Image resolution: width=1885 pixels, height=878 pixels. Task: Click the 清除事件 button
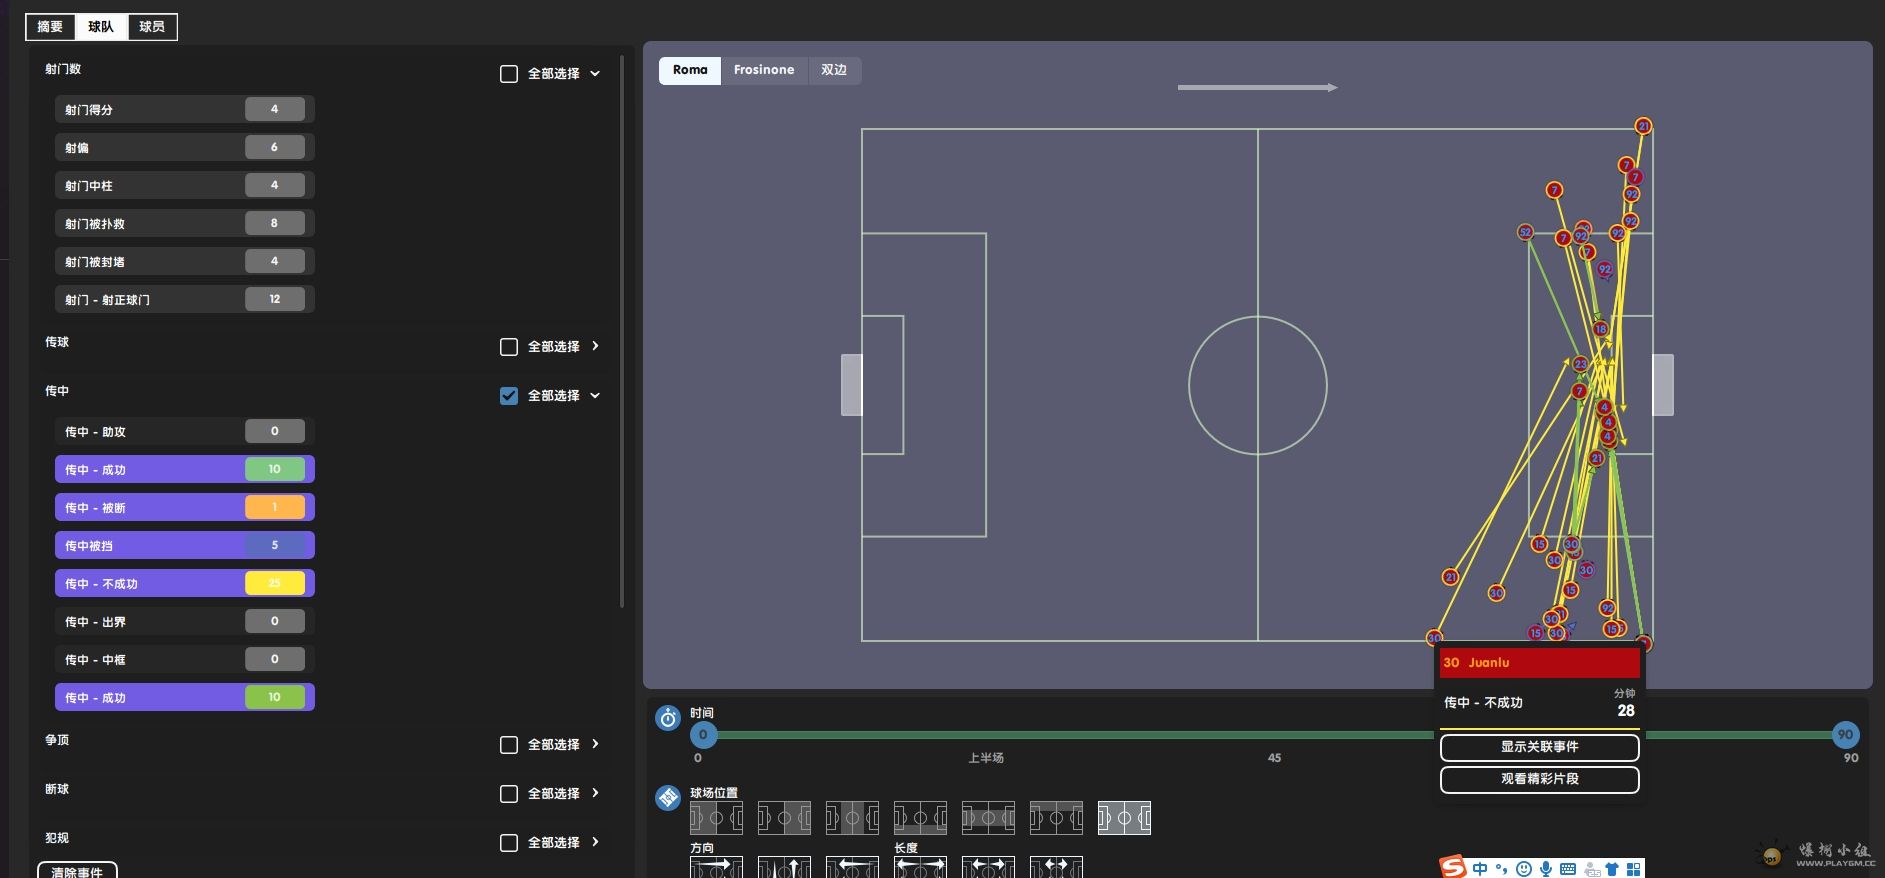click(78, 871)
